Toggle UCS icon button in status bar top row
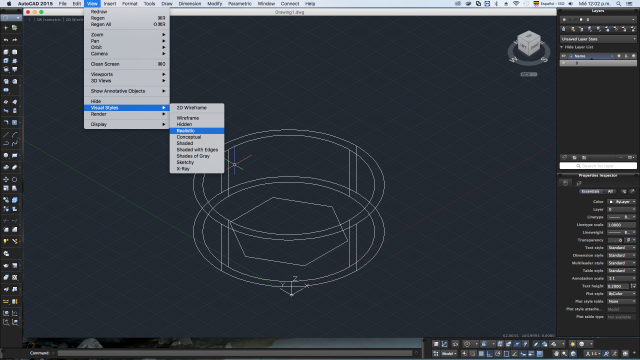This screenshot has width=640, height=360. pos(444,344)
